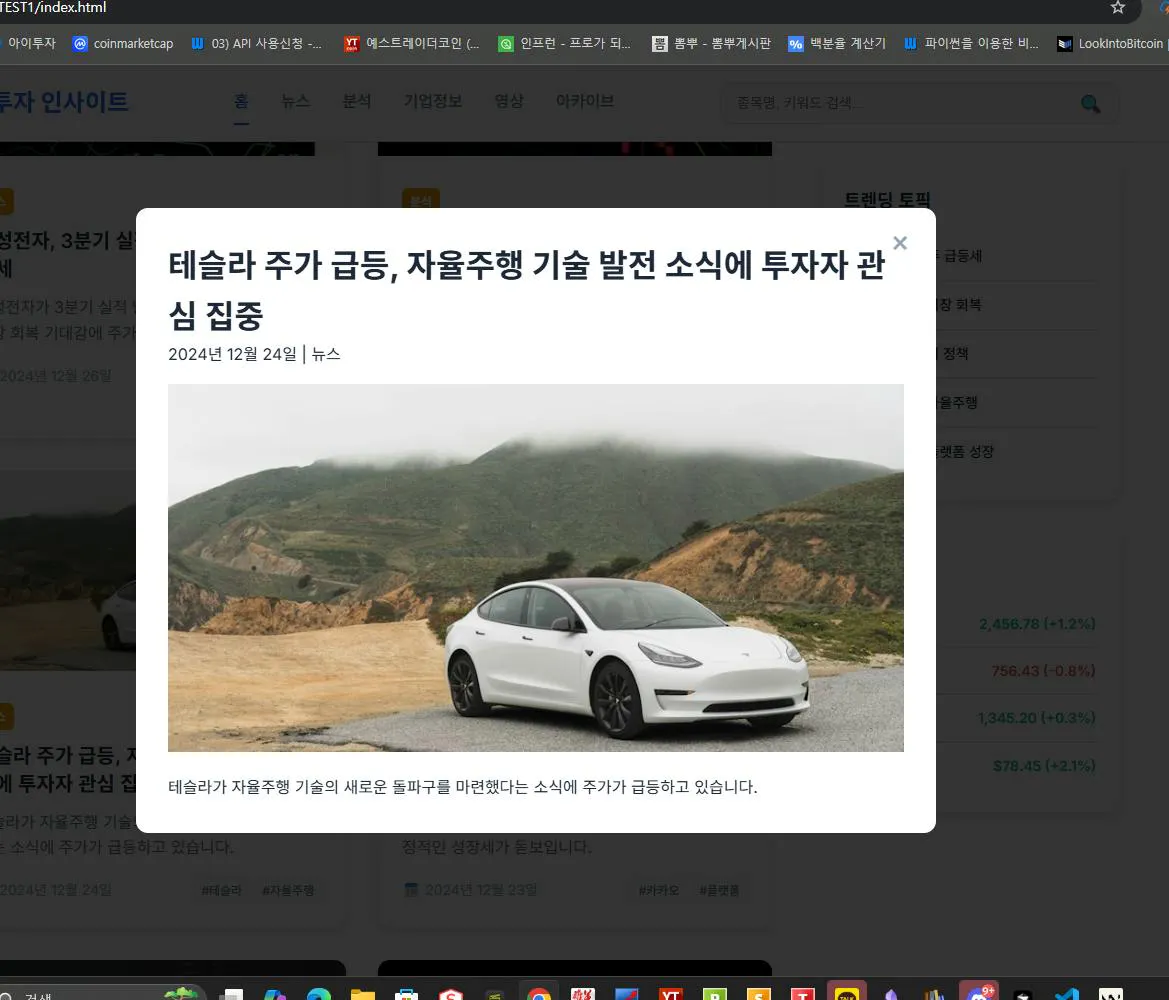Click the calendar icon beside 2024년 12월 23일
Viewport: 1169px width, 1000px height.
411,890
